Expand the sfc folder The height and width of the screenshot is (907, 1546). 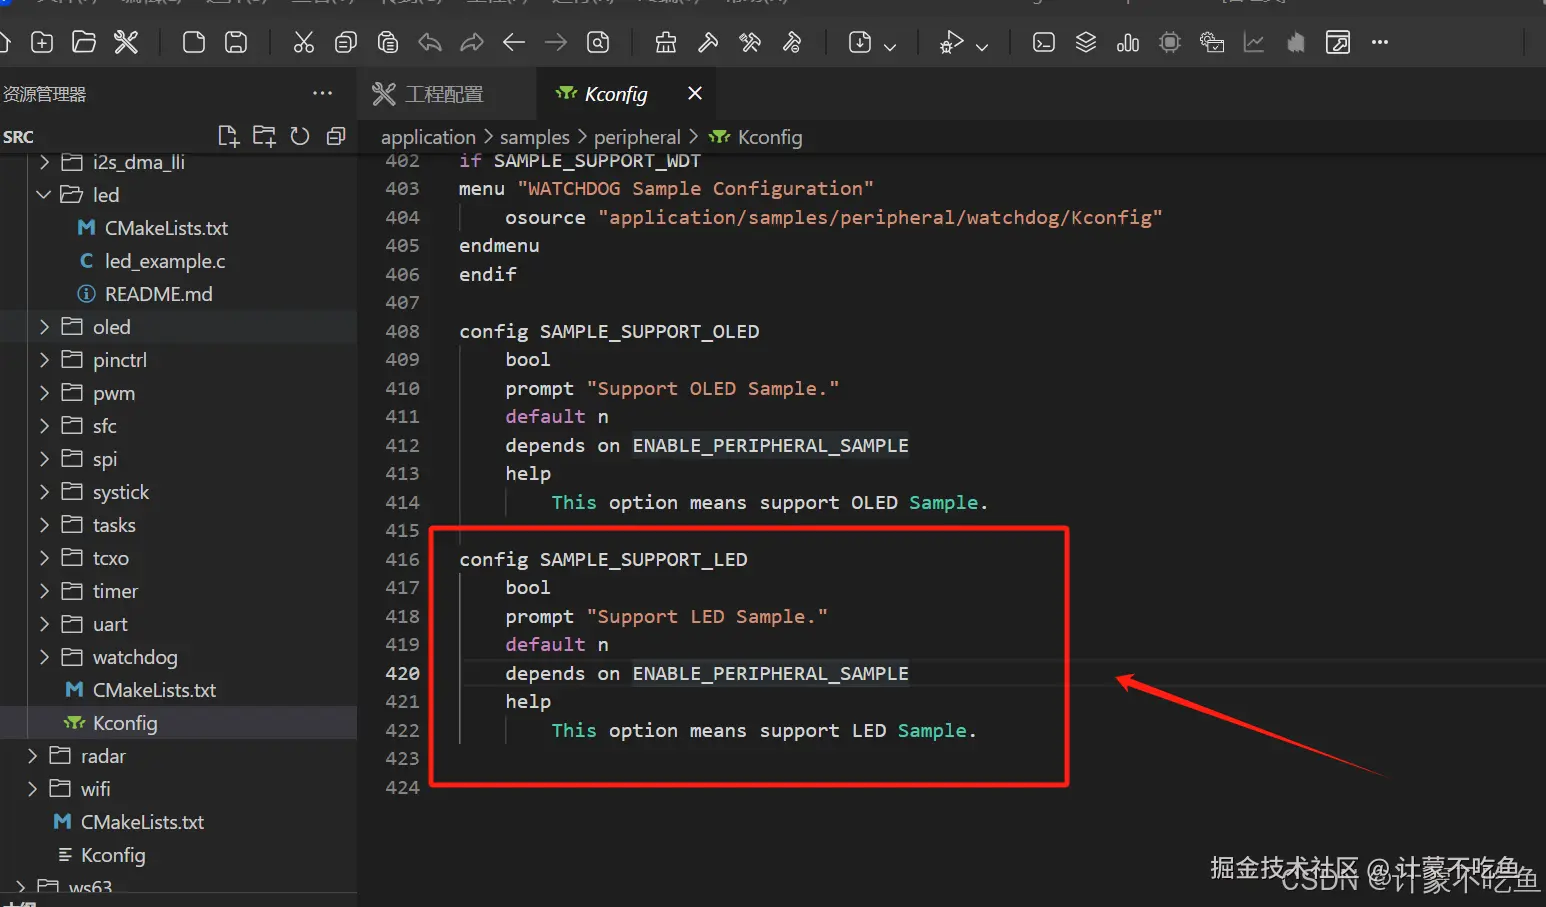[44, 426]
